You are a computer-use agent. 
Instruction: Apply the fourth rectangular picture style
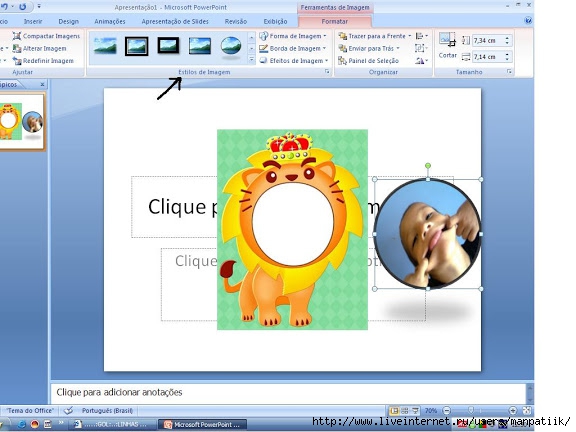tap(200, 46)
